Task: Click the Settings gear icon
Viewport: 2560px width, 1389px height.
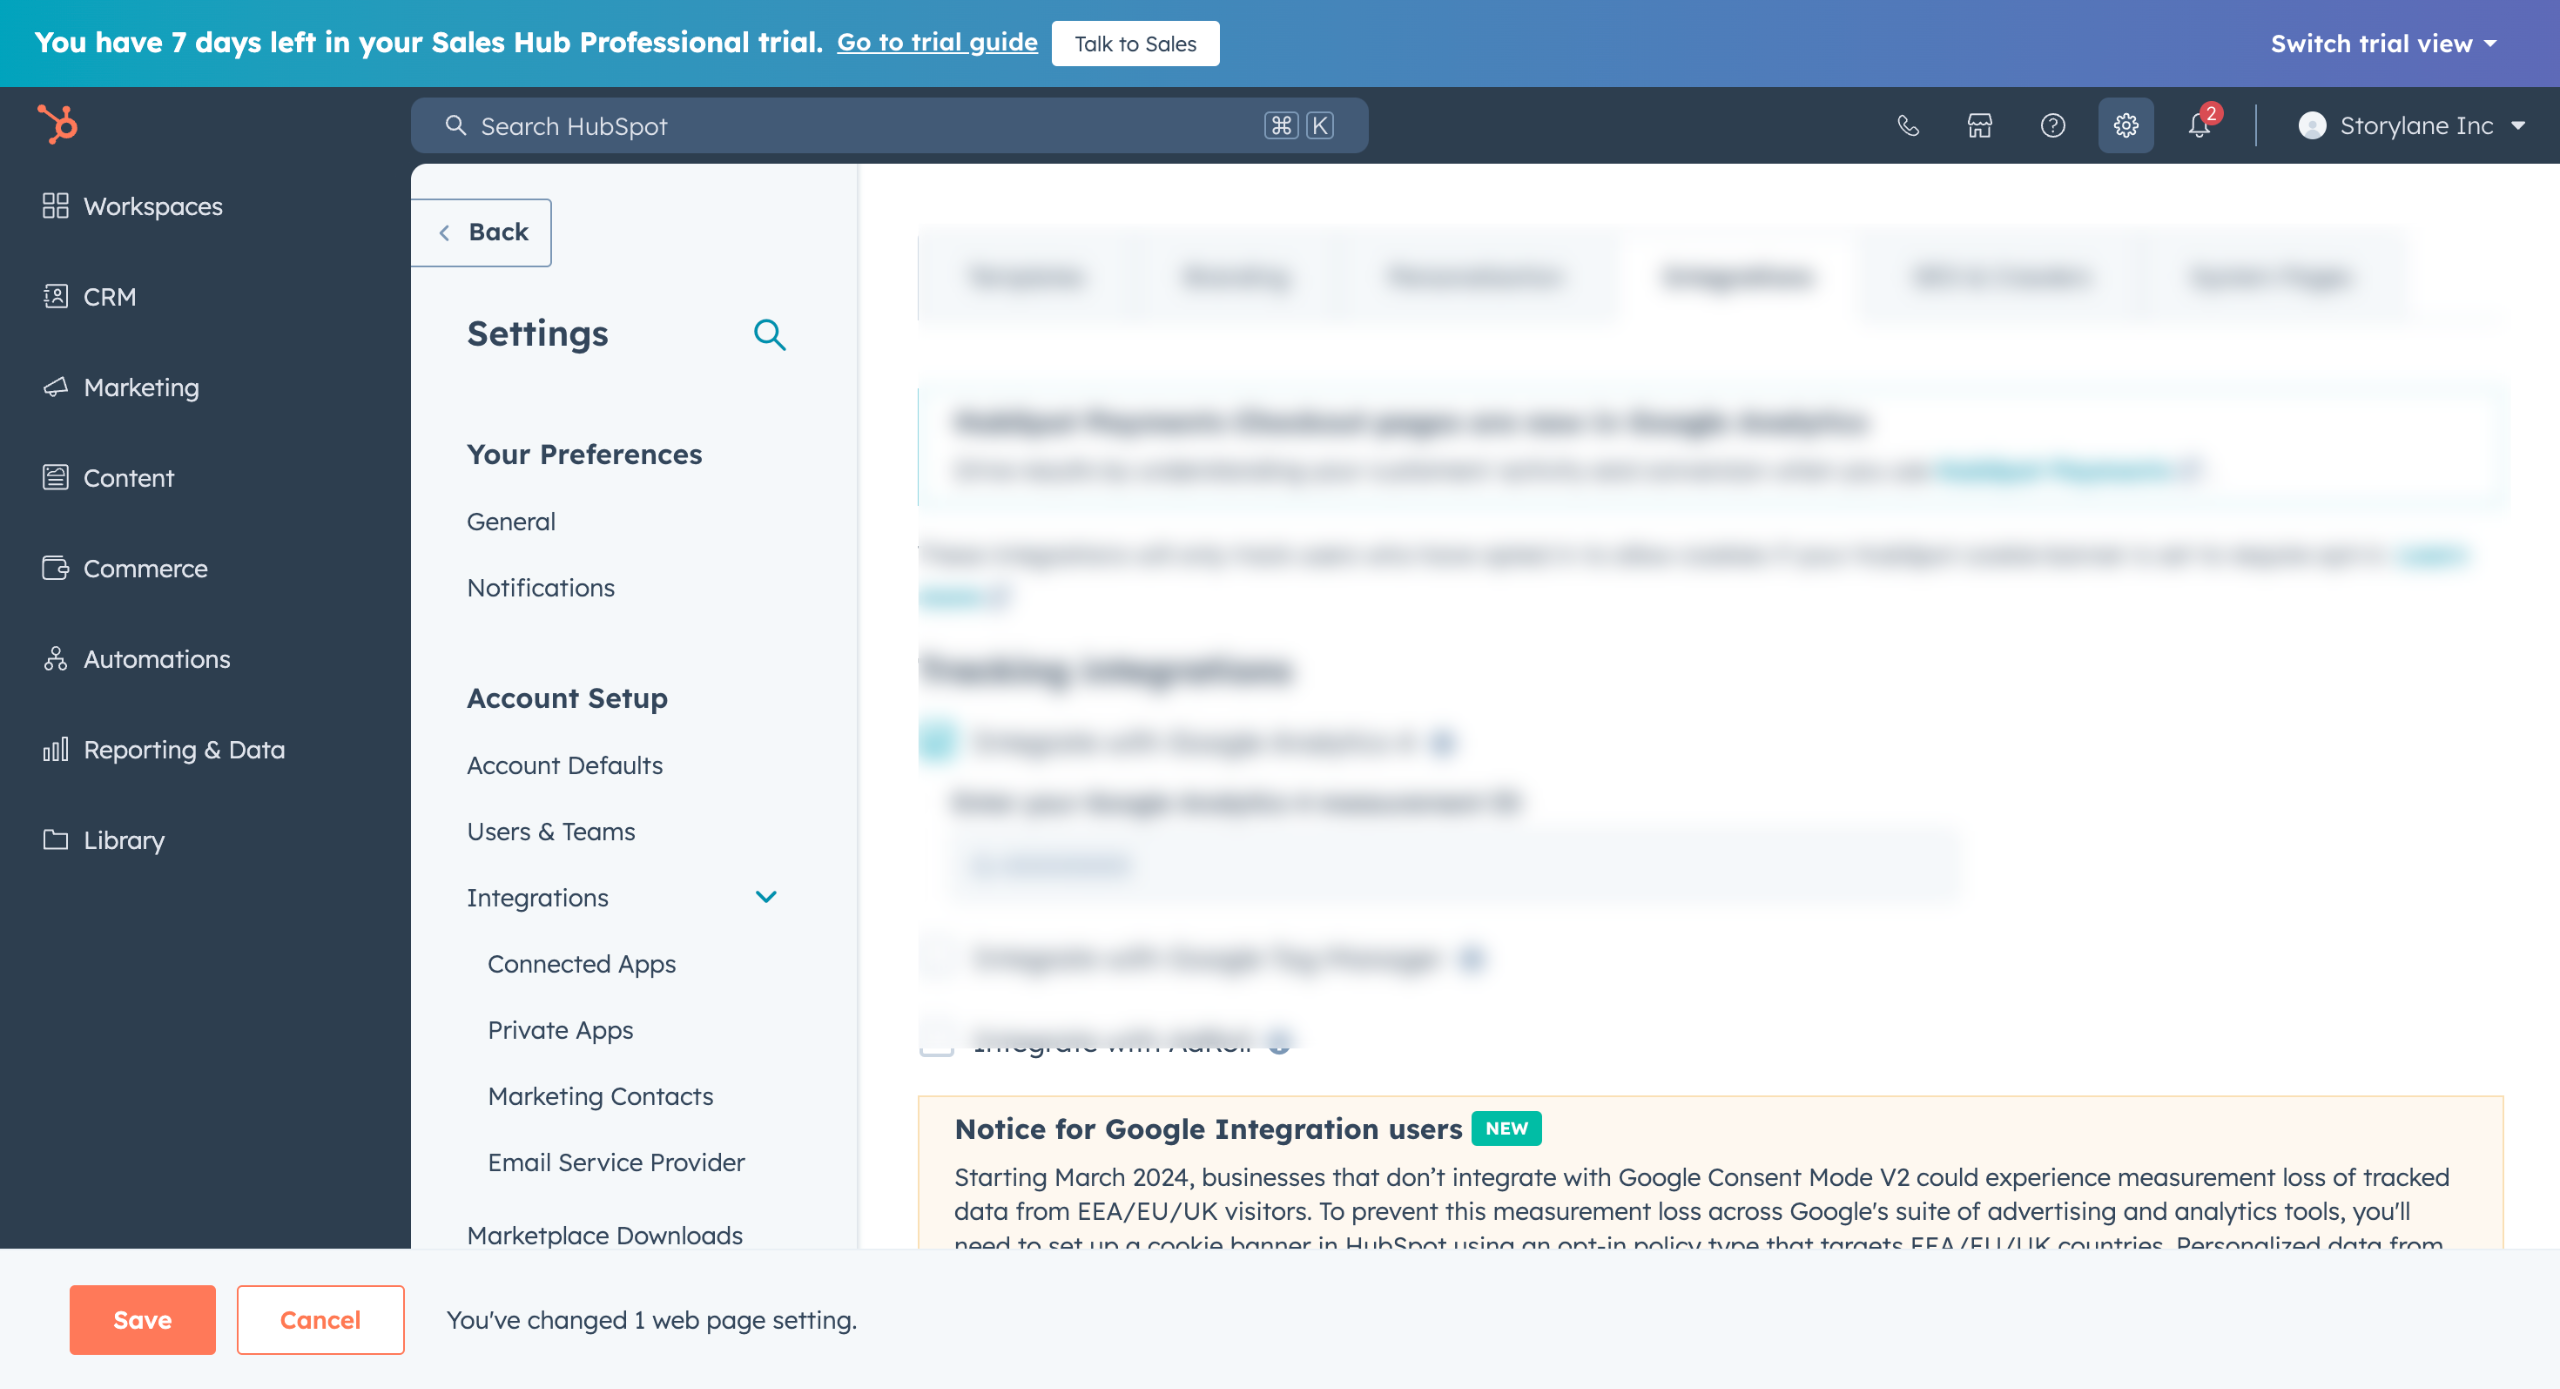Action: 2125,125
